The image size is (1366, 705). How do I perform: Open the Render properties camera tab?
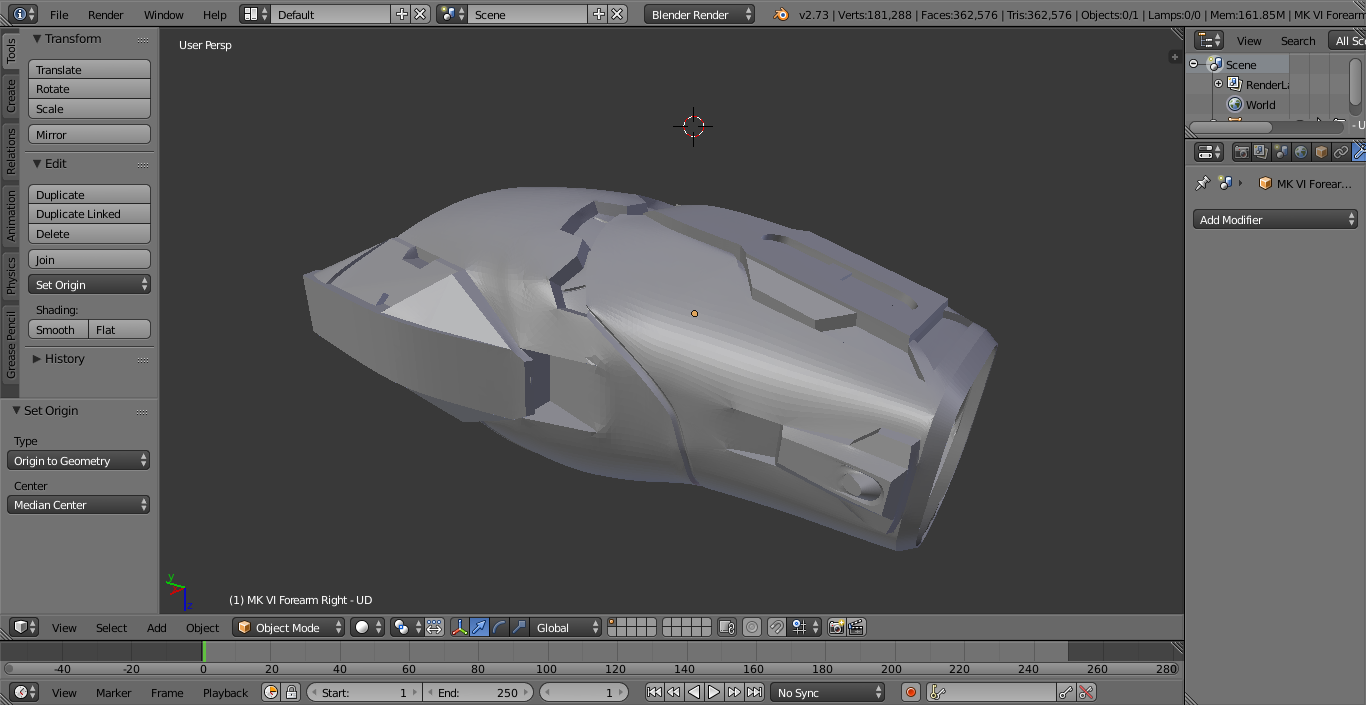coord(1241,152)
